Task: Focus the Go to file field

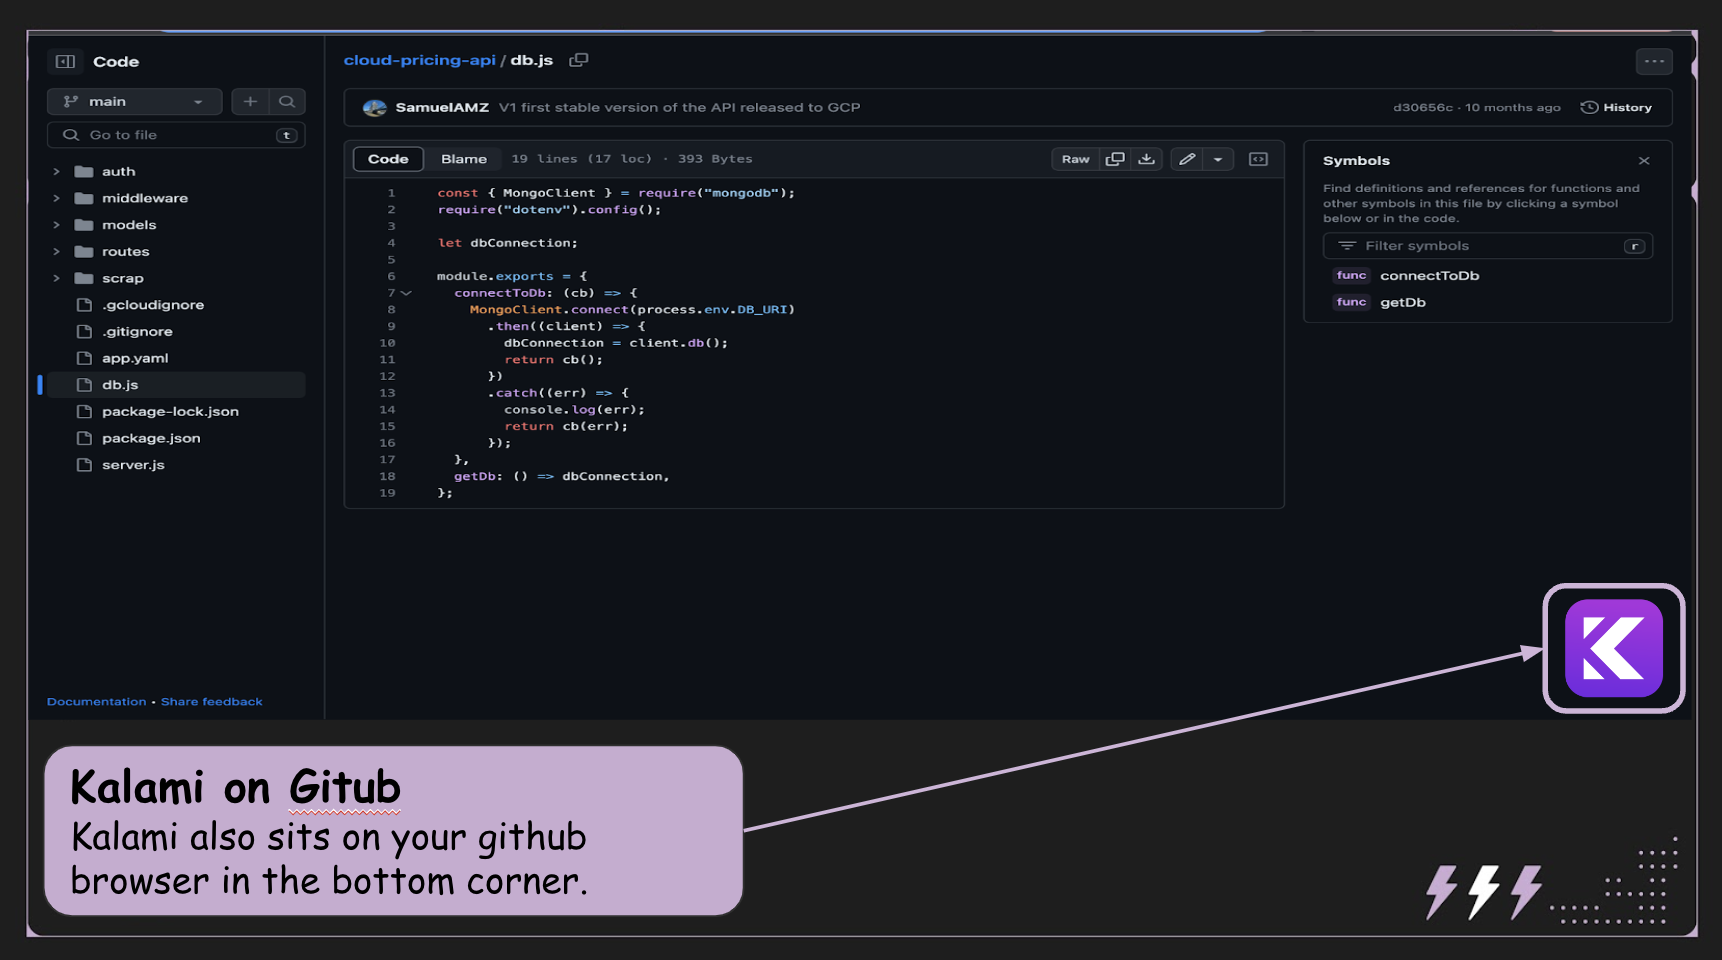Action: 176,135
